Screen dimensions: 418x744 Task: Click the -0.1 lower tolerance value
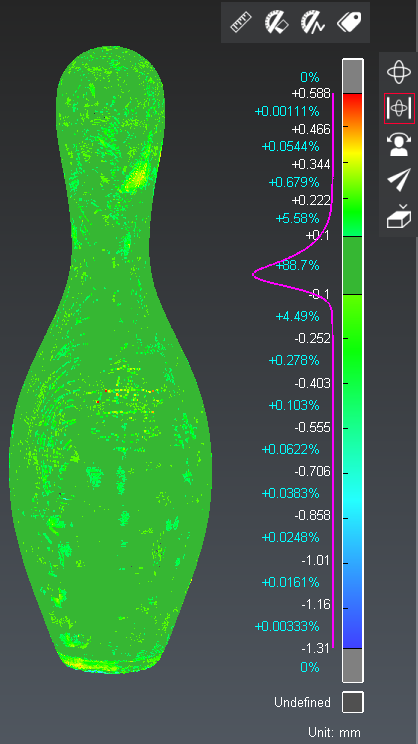coord(320,295)
